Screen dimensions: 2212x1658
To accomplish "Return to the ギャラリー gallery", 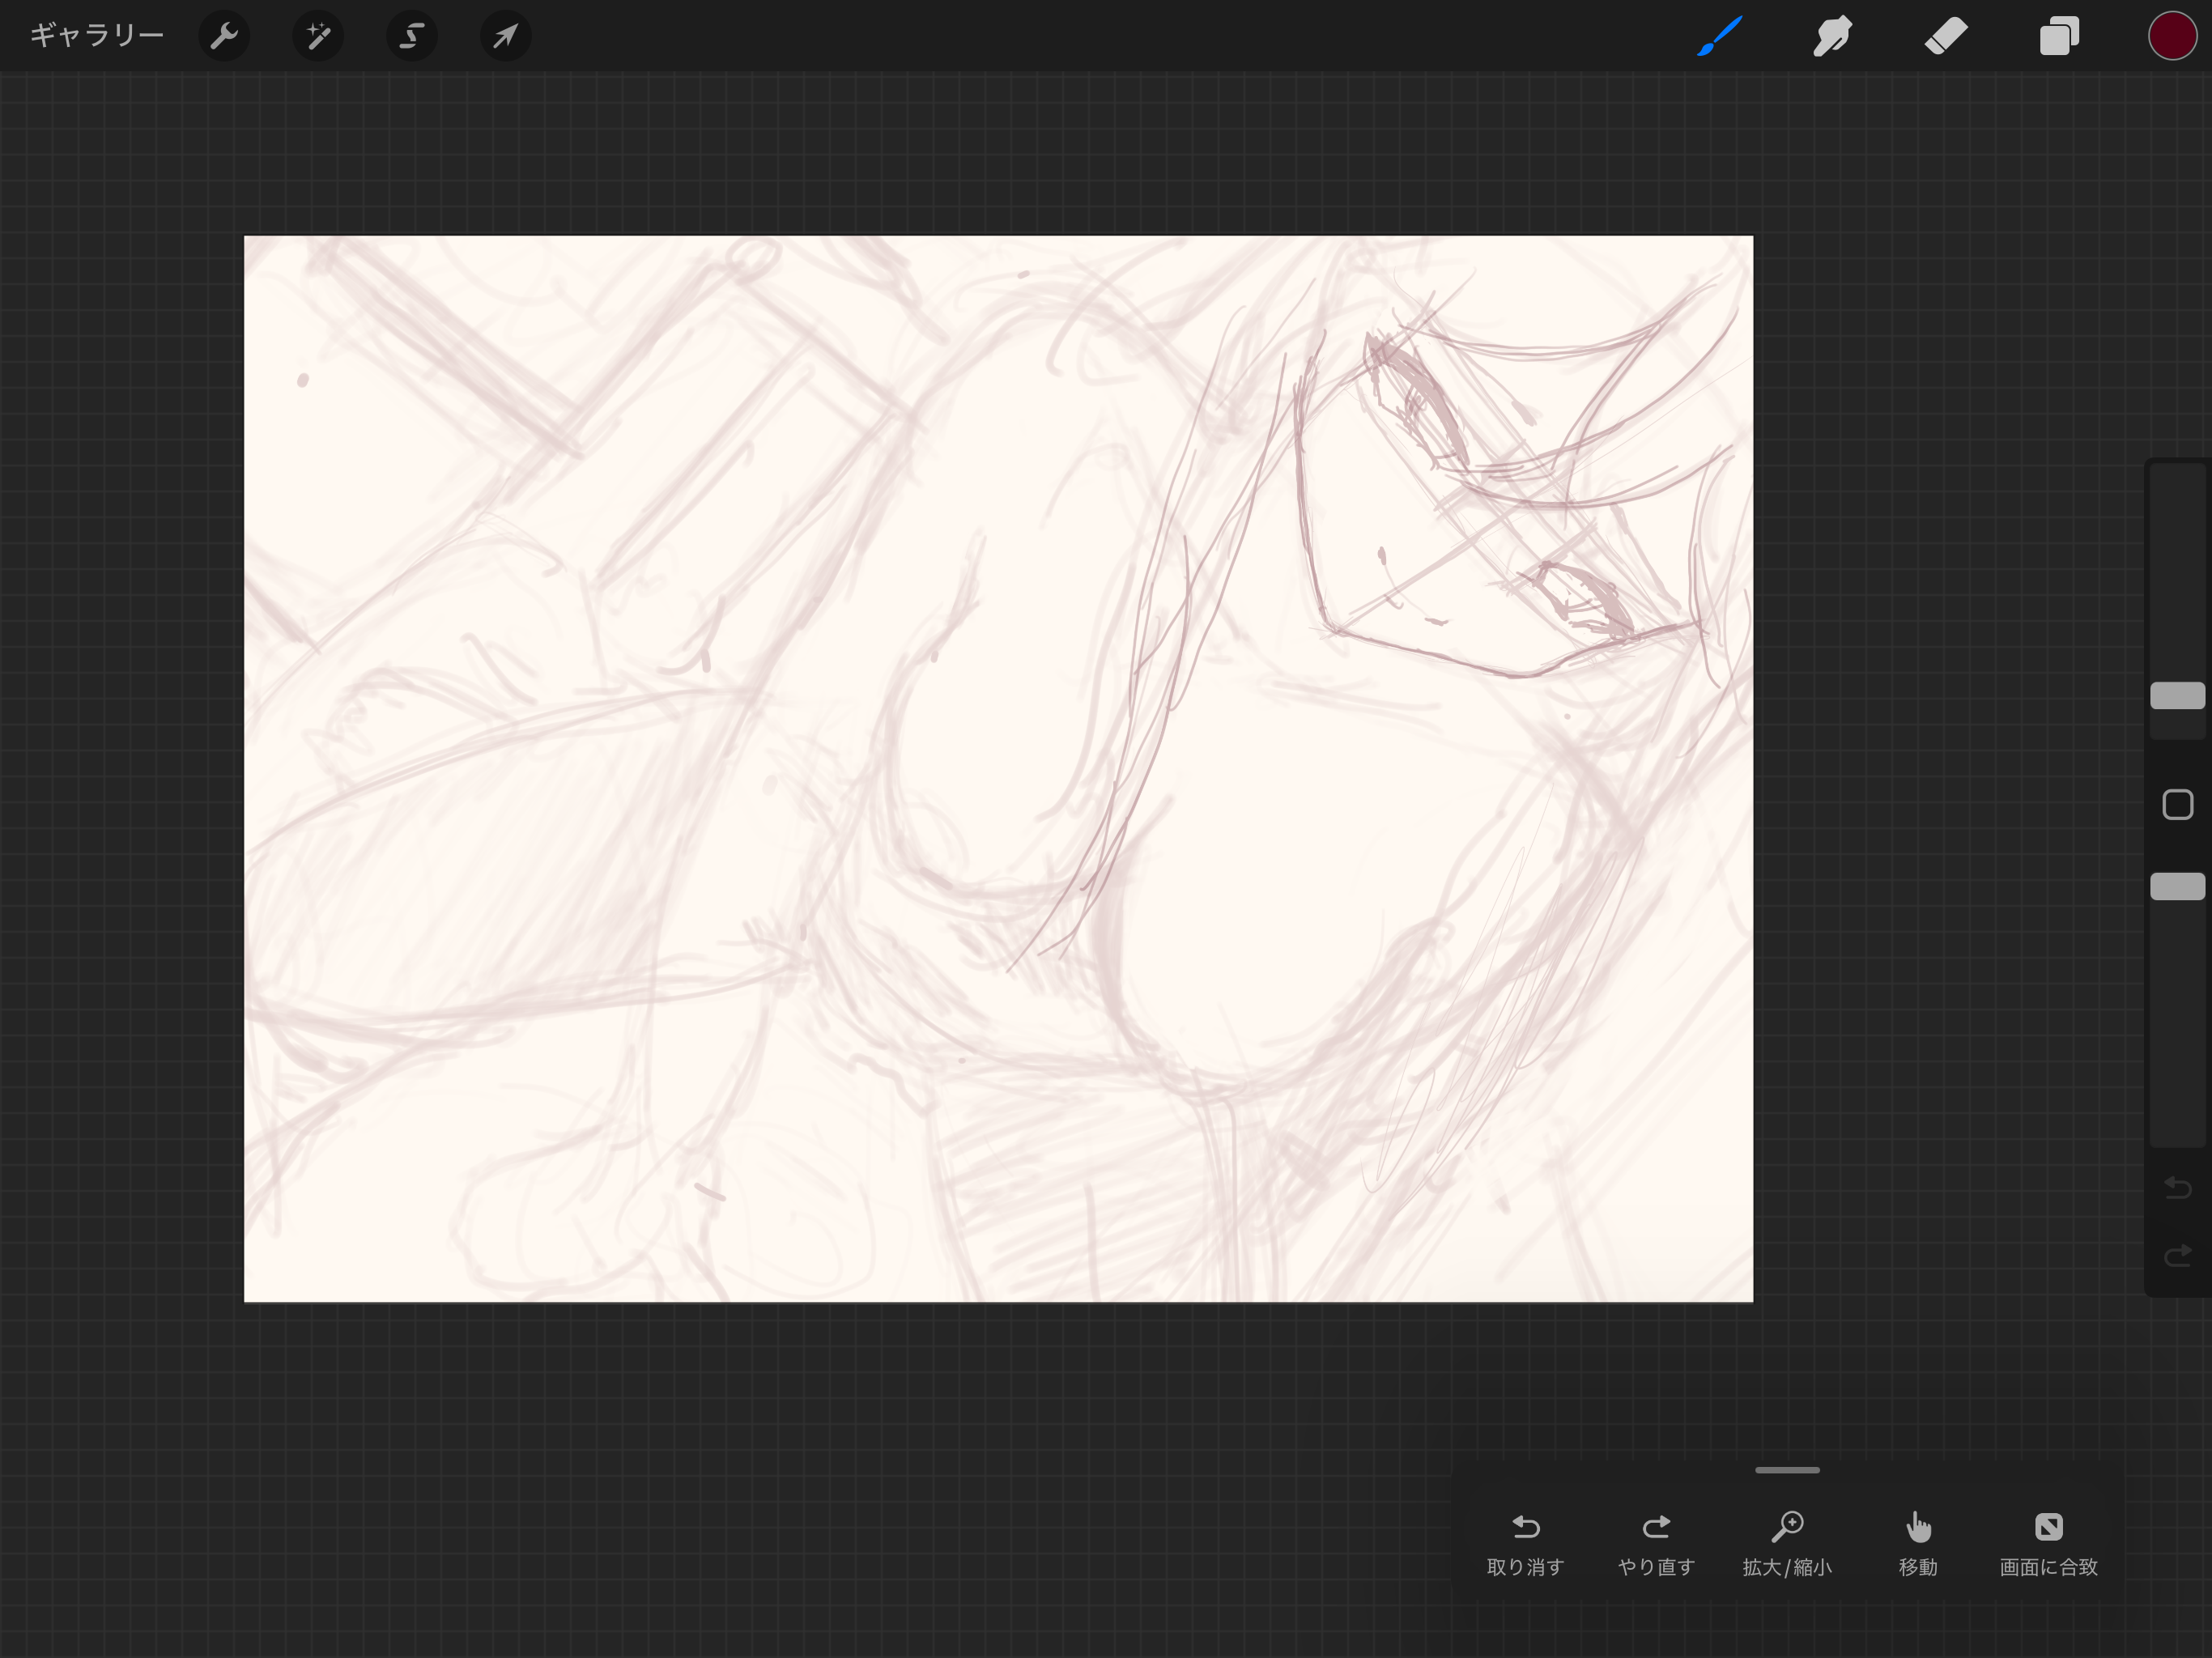I will click(97, 36).
